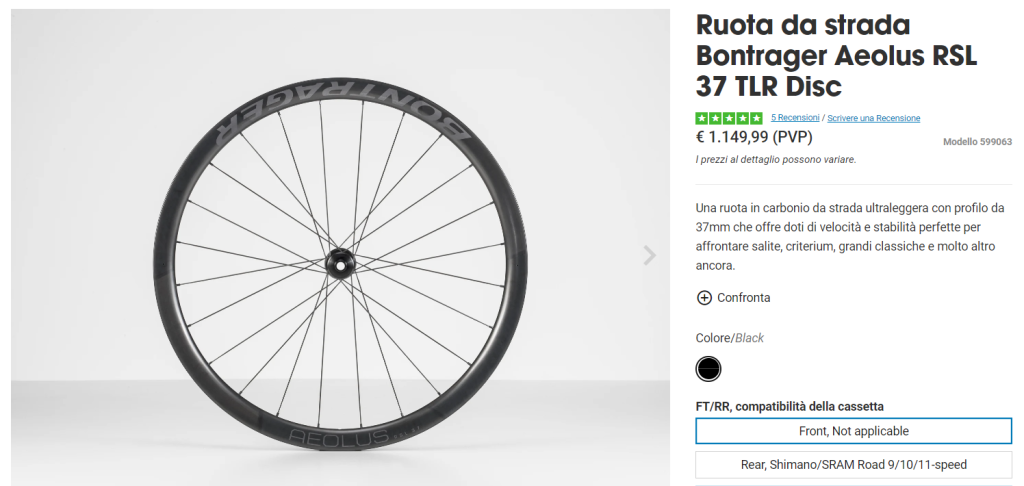Viewport: 1024px width, 486px height.
Task: Click the Bontrager wheel product photo
Action: pos(340,260)
